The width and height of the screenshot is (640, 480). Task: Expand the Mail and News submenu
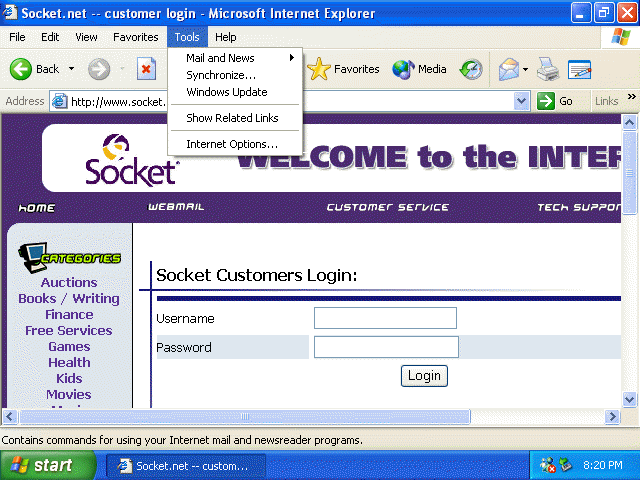pyautogui.click(x=235, y=58)
